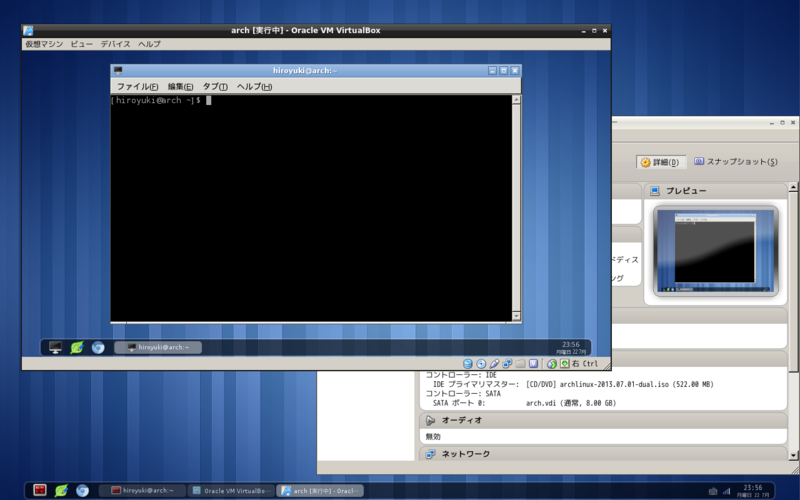This screenshot has width=800, height=500.
Task: Click the archlinux-2013.07.01-dual.iso entry
Action: pyautogui.click(x=619, y=384)
